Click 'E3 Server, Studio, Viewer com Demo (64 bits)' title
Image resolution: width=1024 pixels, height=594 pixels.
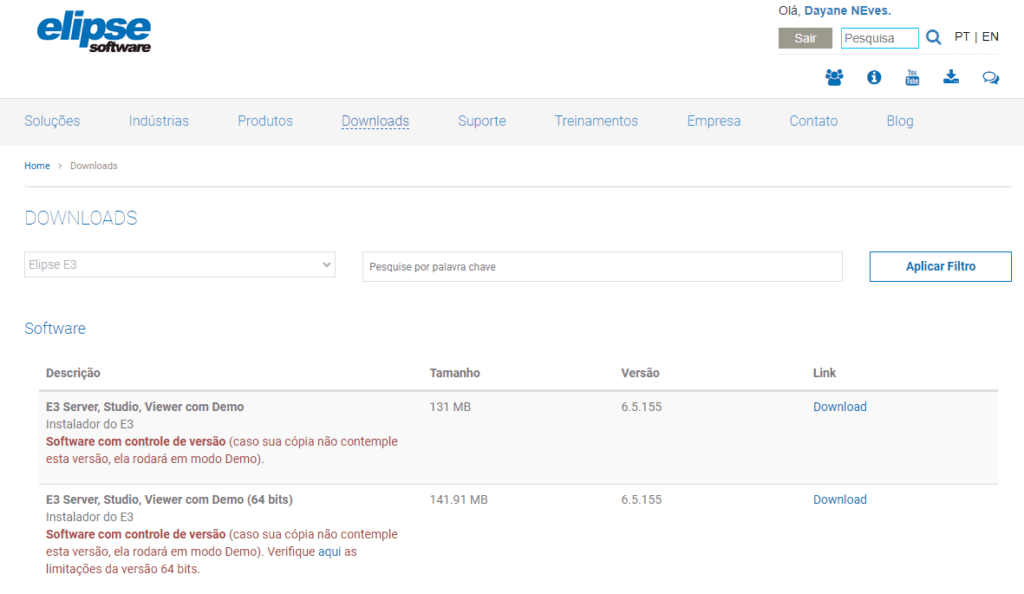click(169, 499)
